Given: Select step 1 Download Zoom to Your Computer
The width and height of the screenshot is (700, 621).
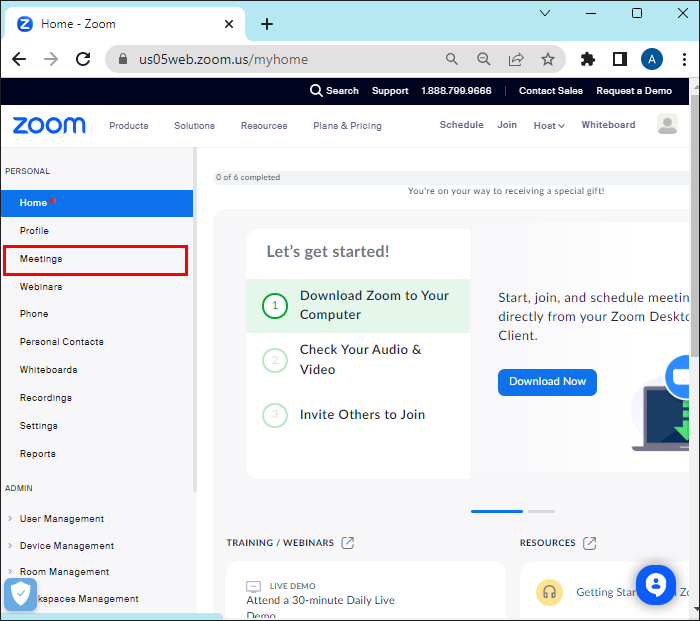Looking at the screenshot, I should click(358, 306).
